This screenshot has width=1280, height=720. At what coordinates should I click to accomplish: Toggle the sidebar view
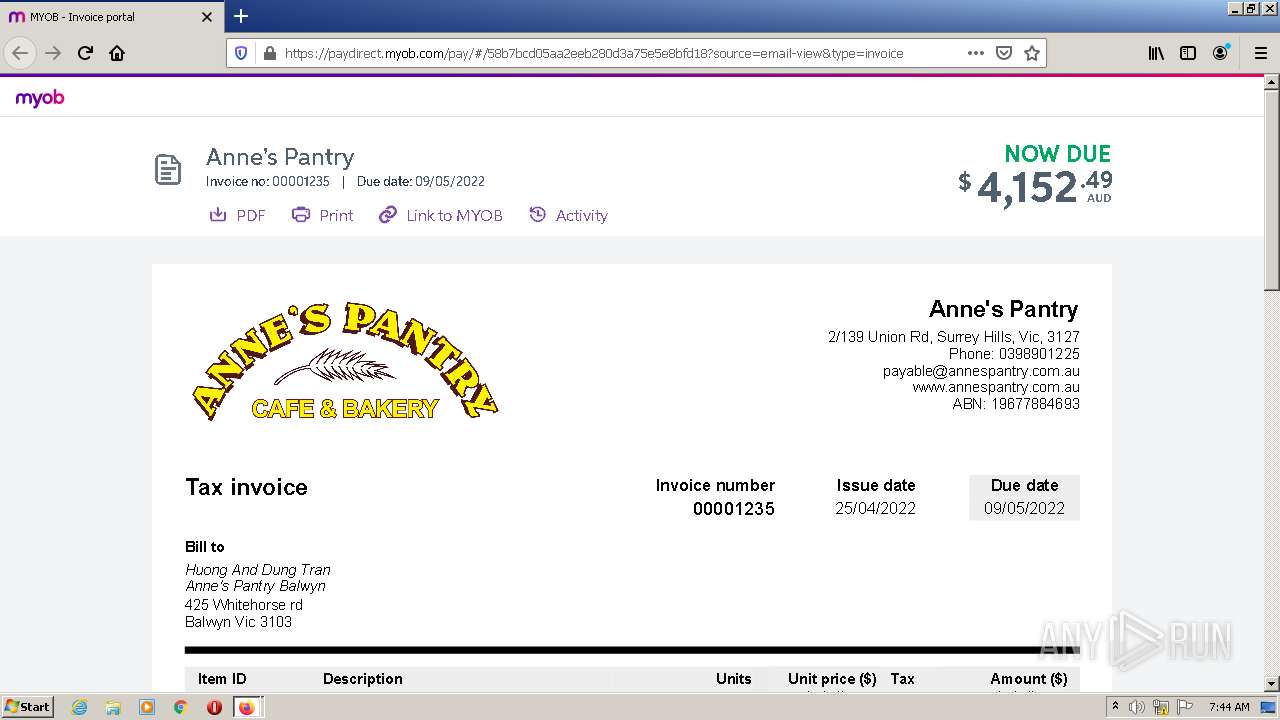click(x=1188, y=53)
